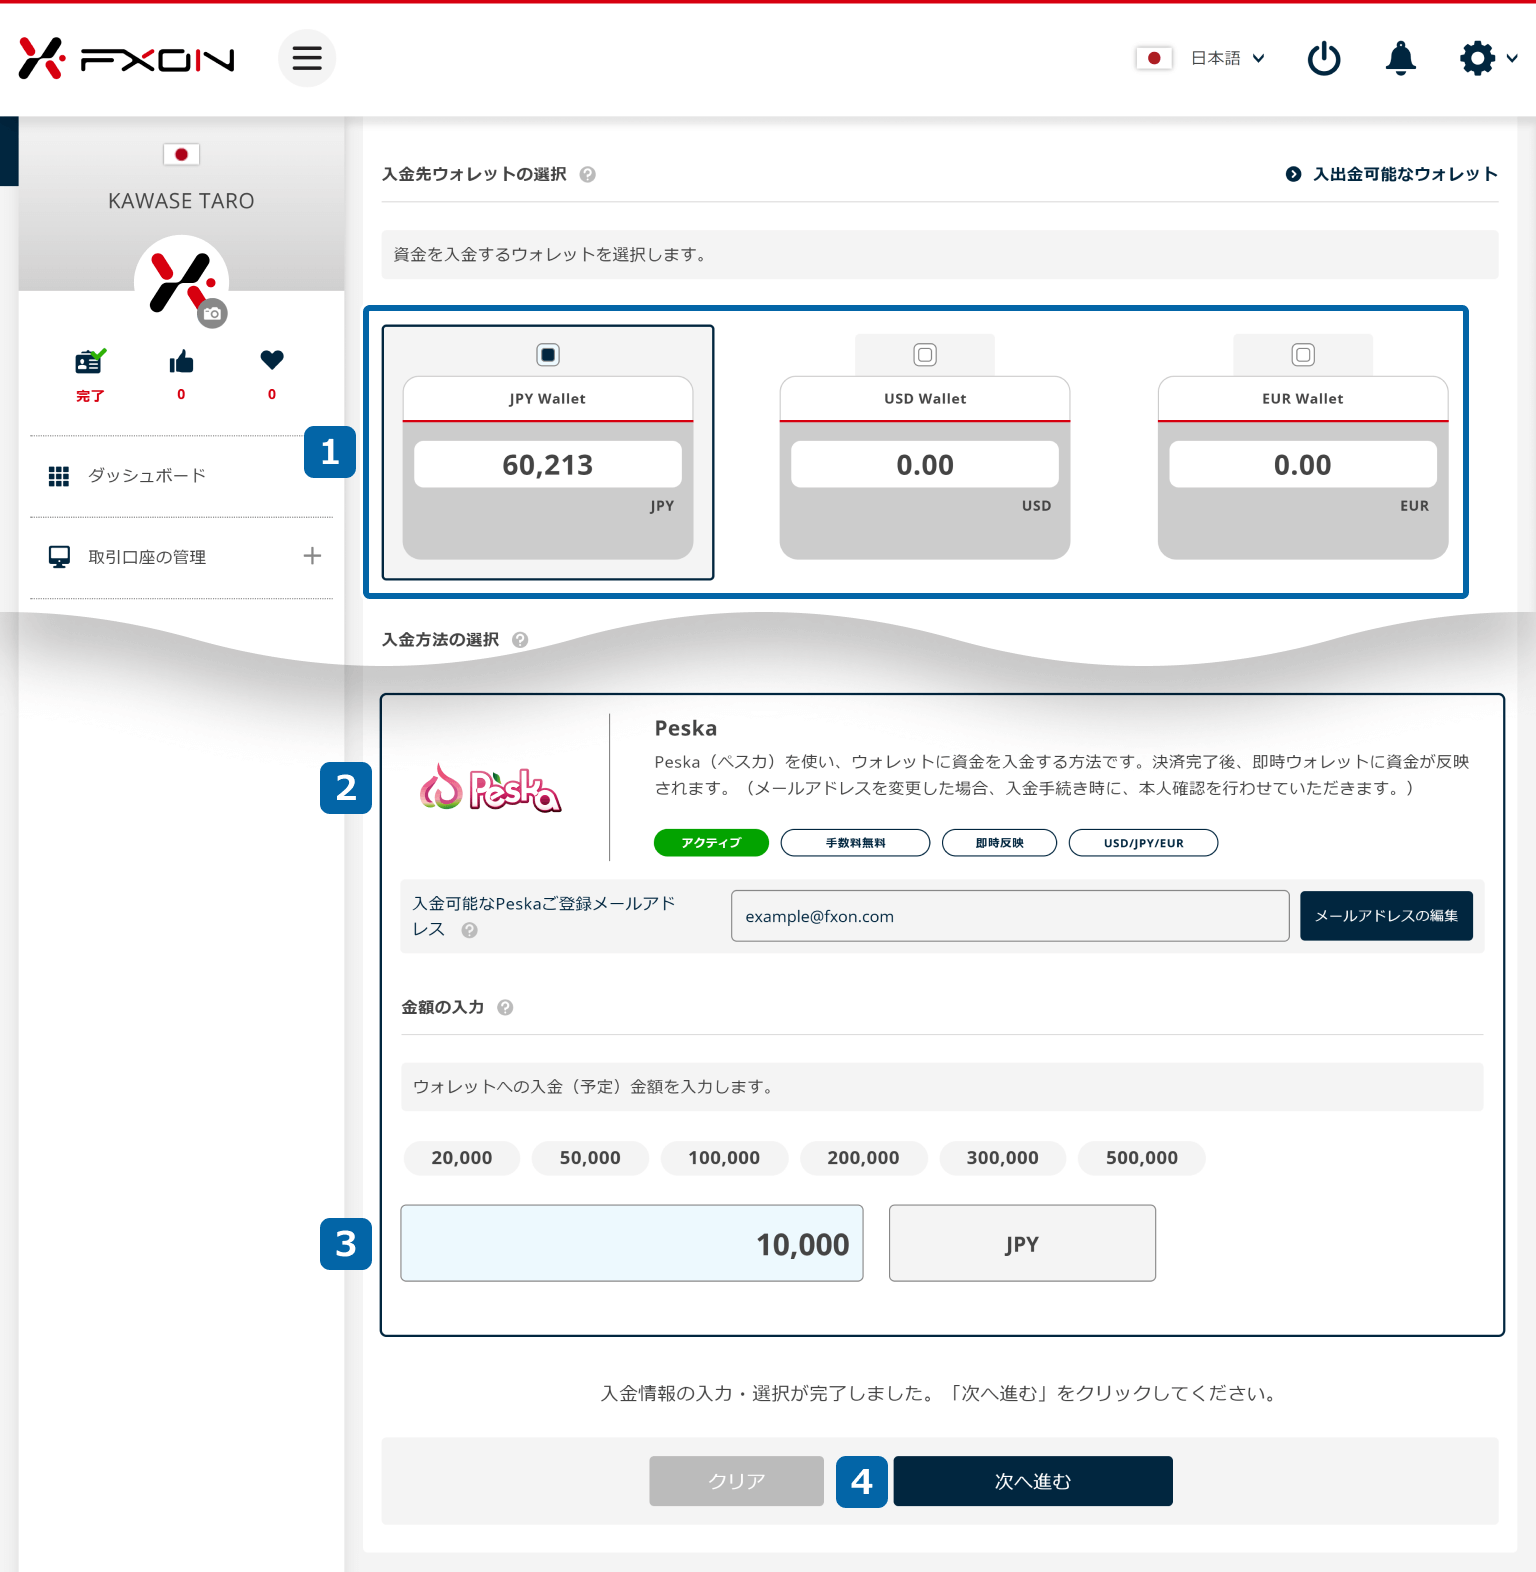Click the heart favorites icon
Viewport: 1536px width, 1572px height.
(272, 360)
